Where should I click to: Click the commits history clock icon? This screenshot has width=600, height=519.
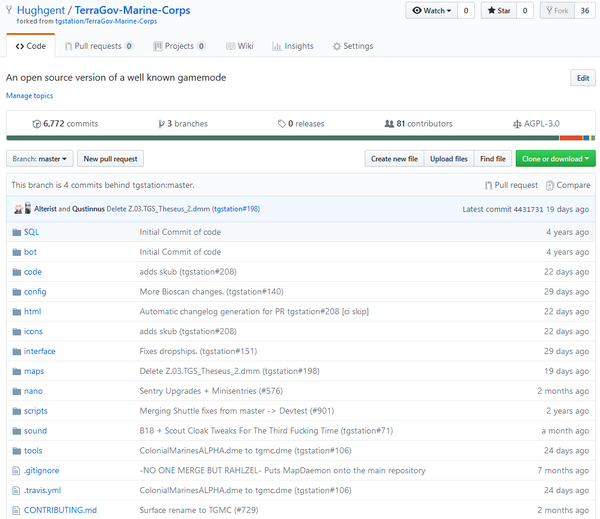tap(36, 124)
